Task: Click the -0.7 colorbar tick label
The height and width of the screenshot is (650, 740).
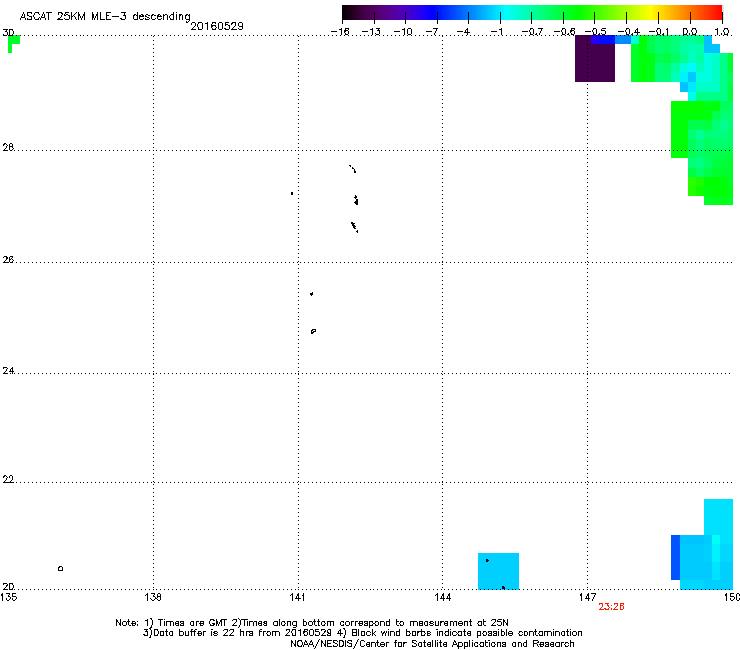Action: (x=532, y=32)
